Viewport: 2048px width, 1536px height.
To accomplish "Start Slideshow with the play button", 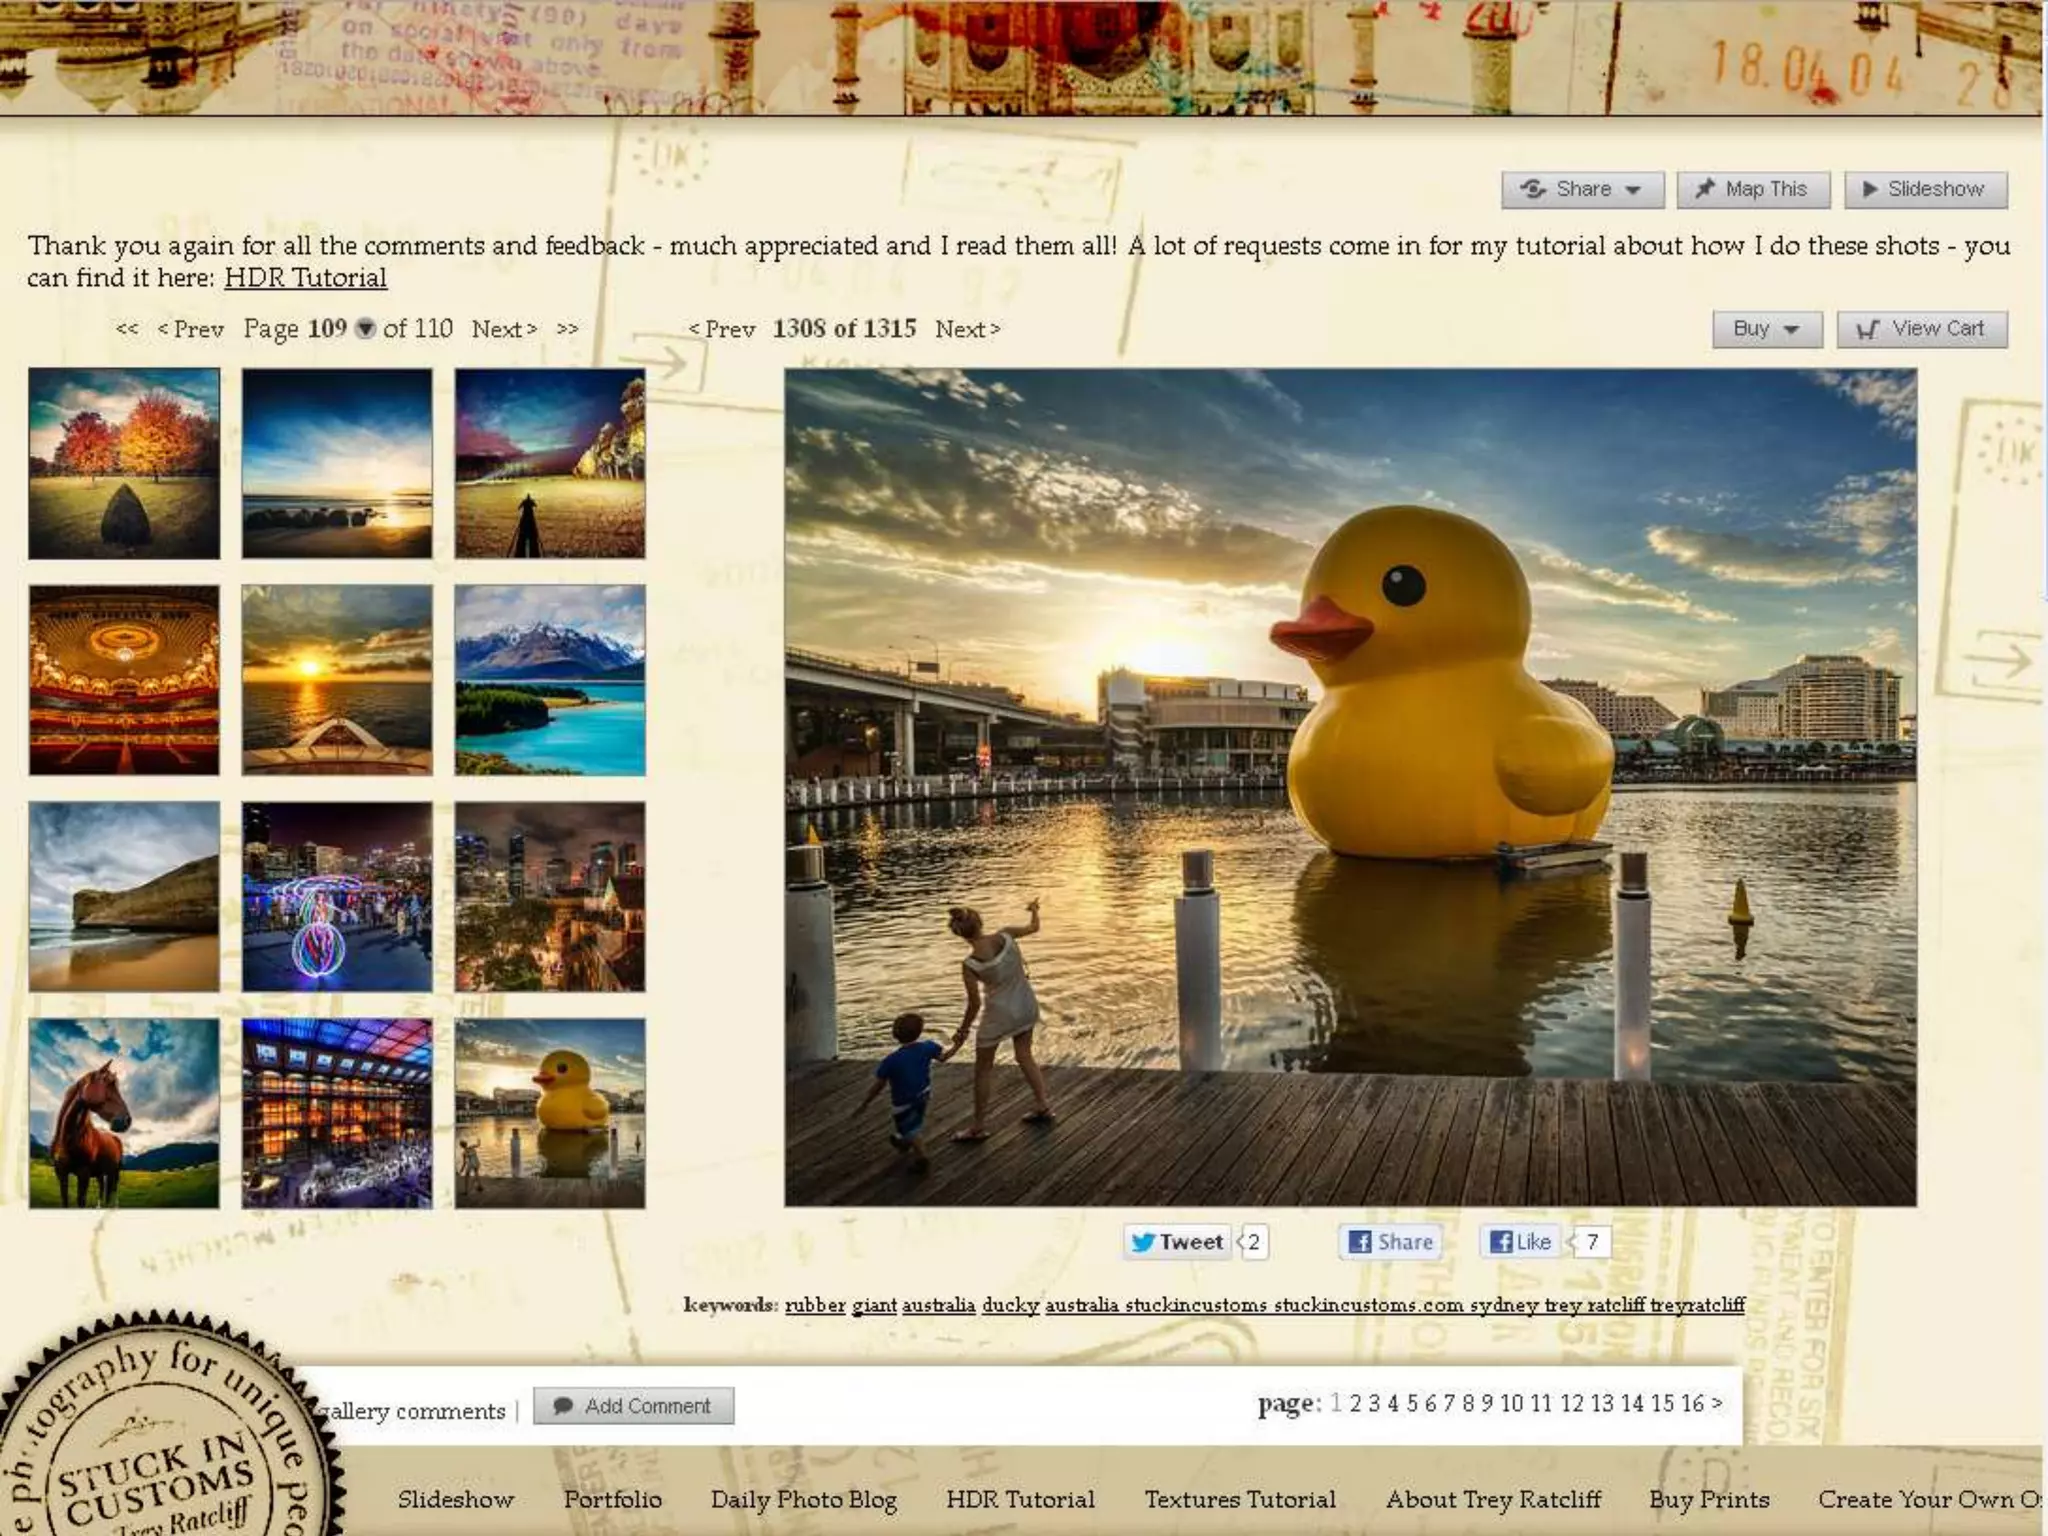I will [x=1924, y=189].
